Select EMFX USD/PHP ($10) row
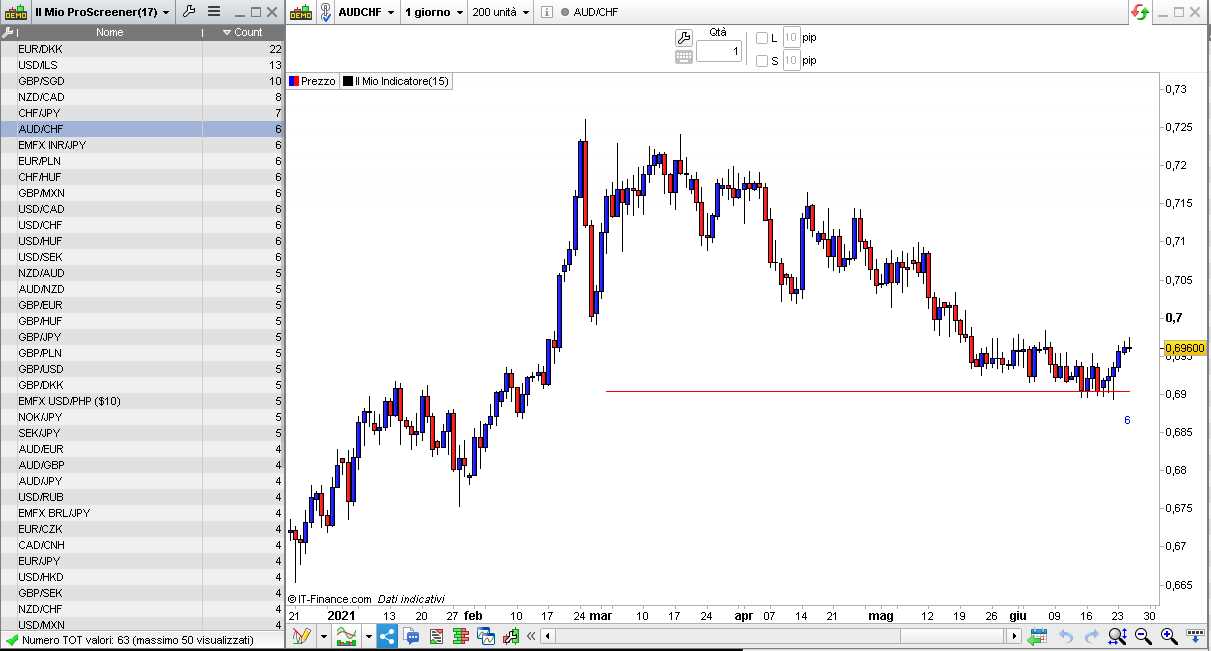 coord(142,401)
